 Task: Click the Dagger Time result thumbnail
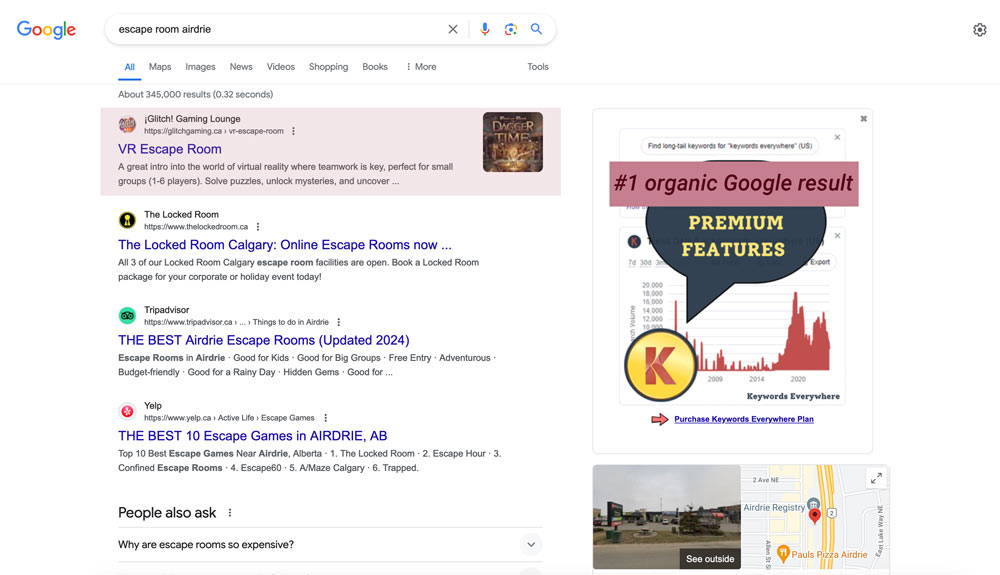513,142
